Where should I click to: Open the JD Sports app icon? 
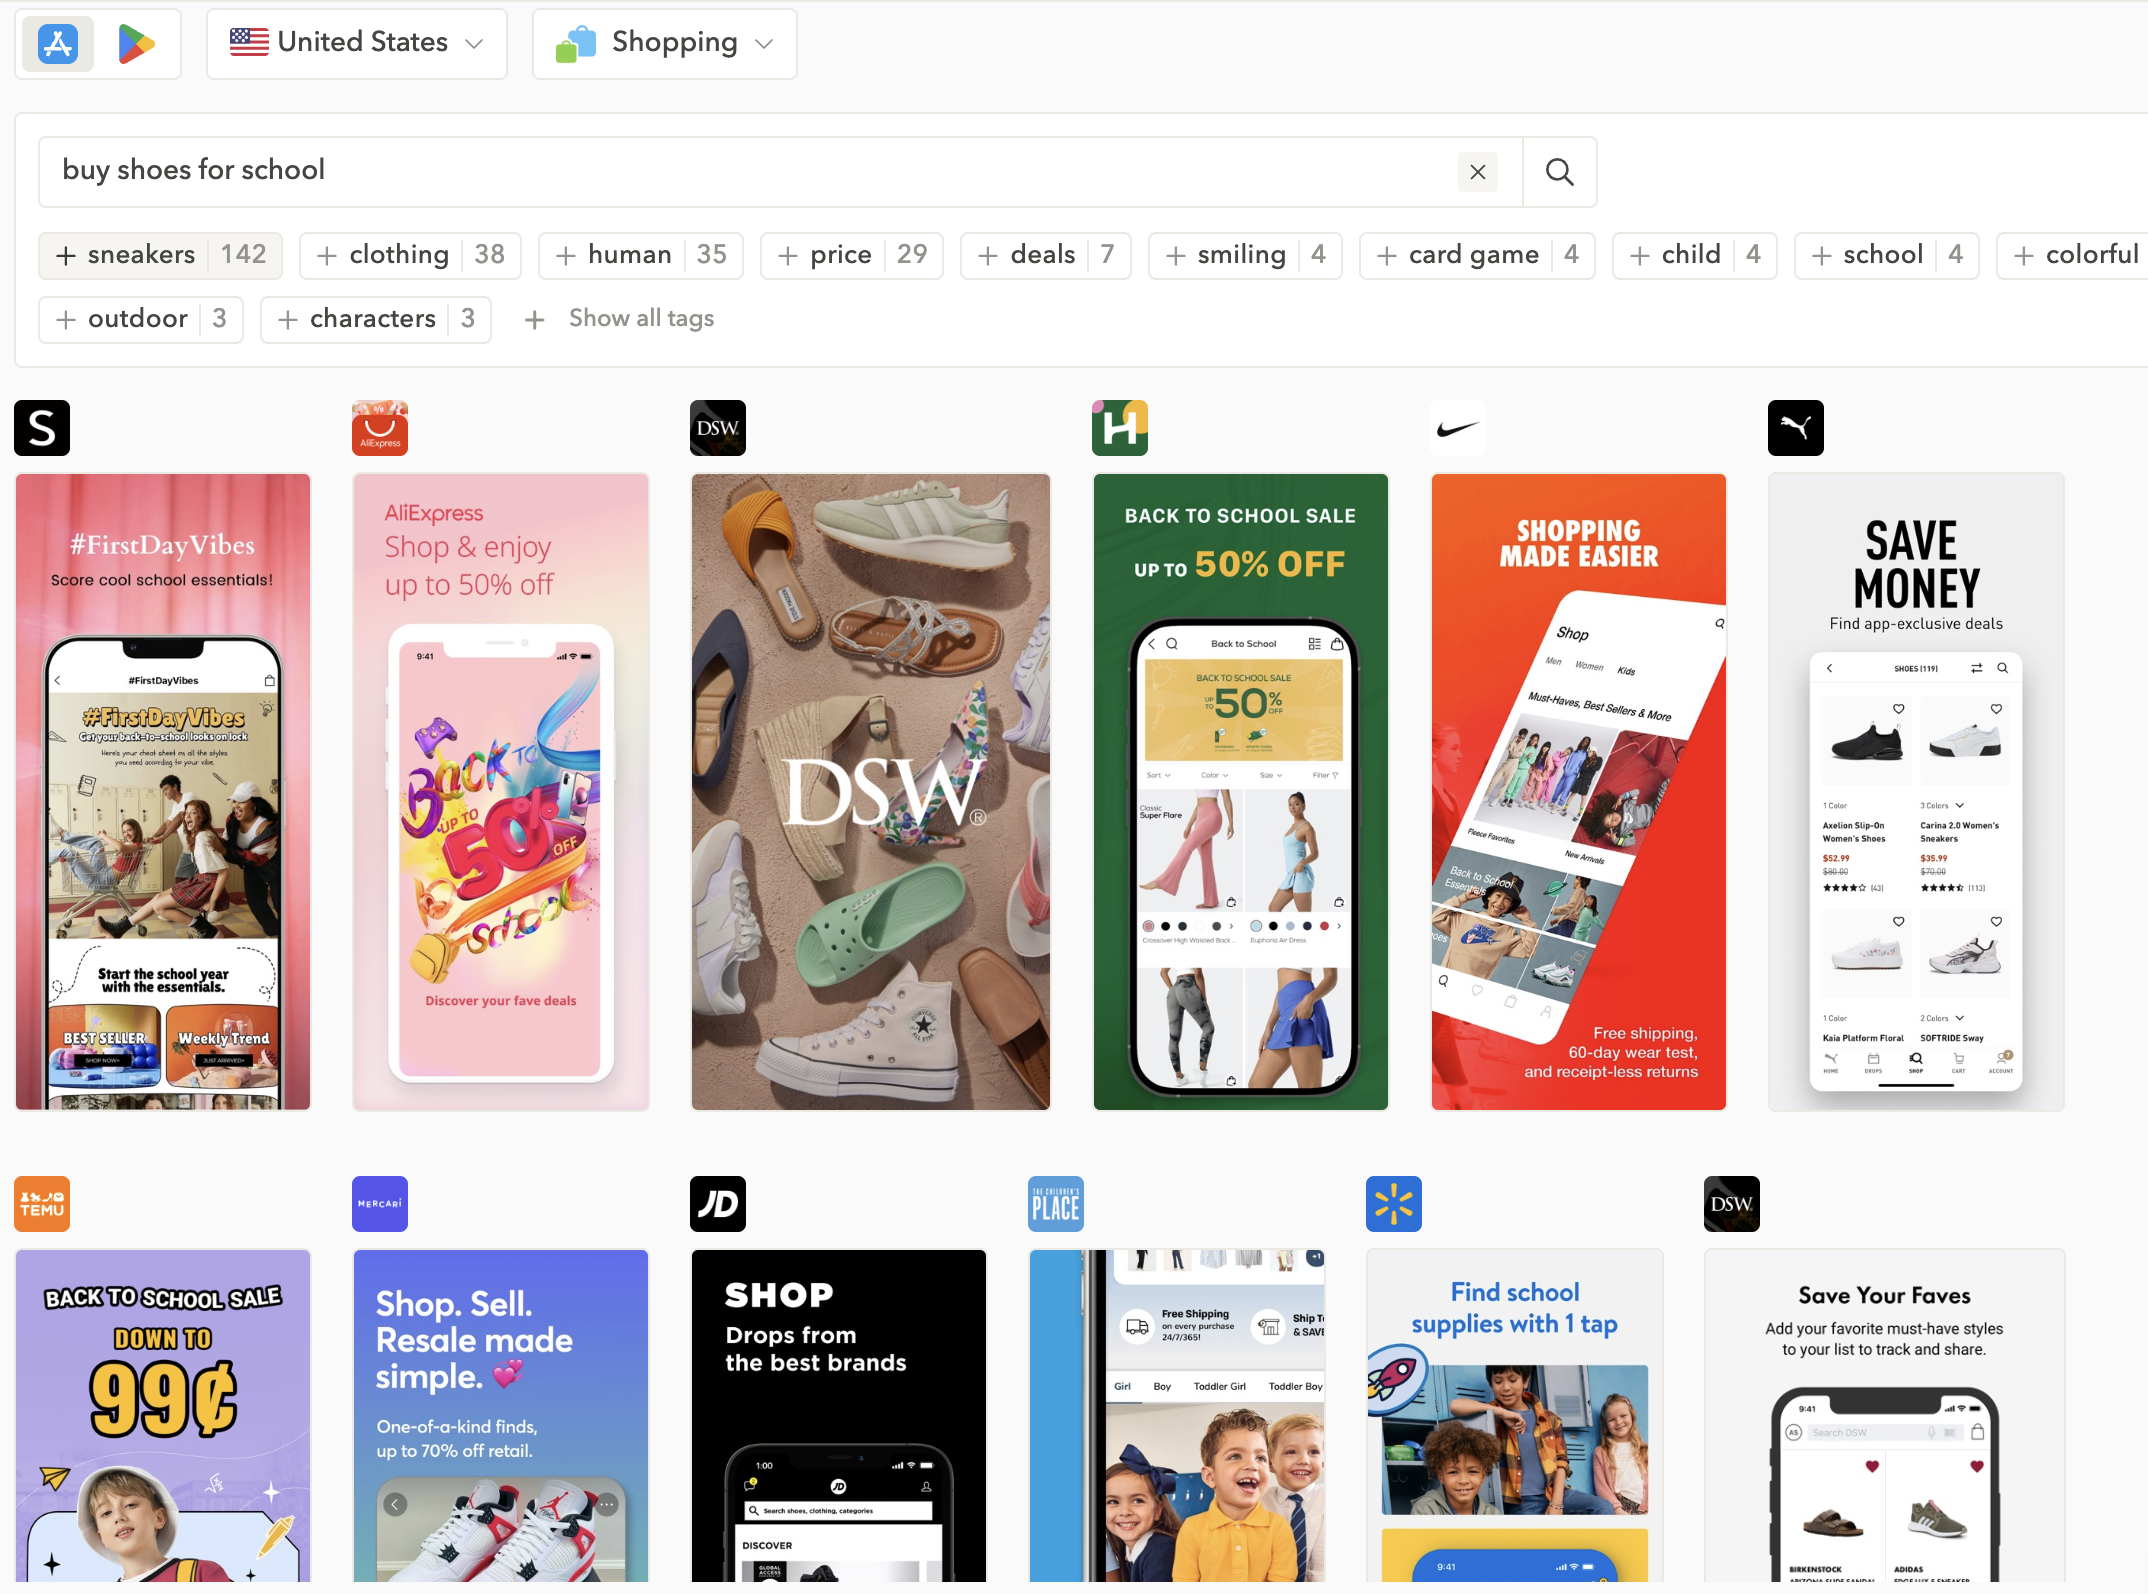pyautogui.click(x=718, y=1204)
